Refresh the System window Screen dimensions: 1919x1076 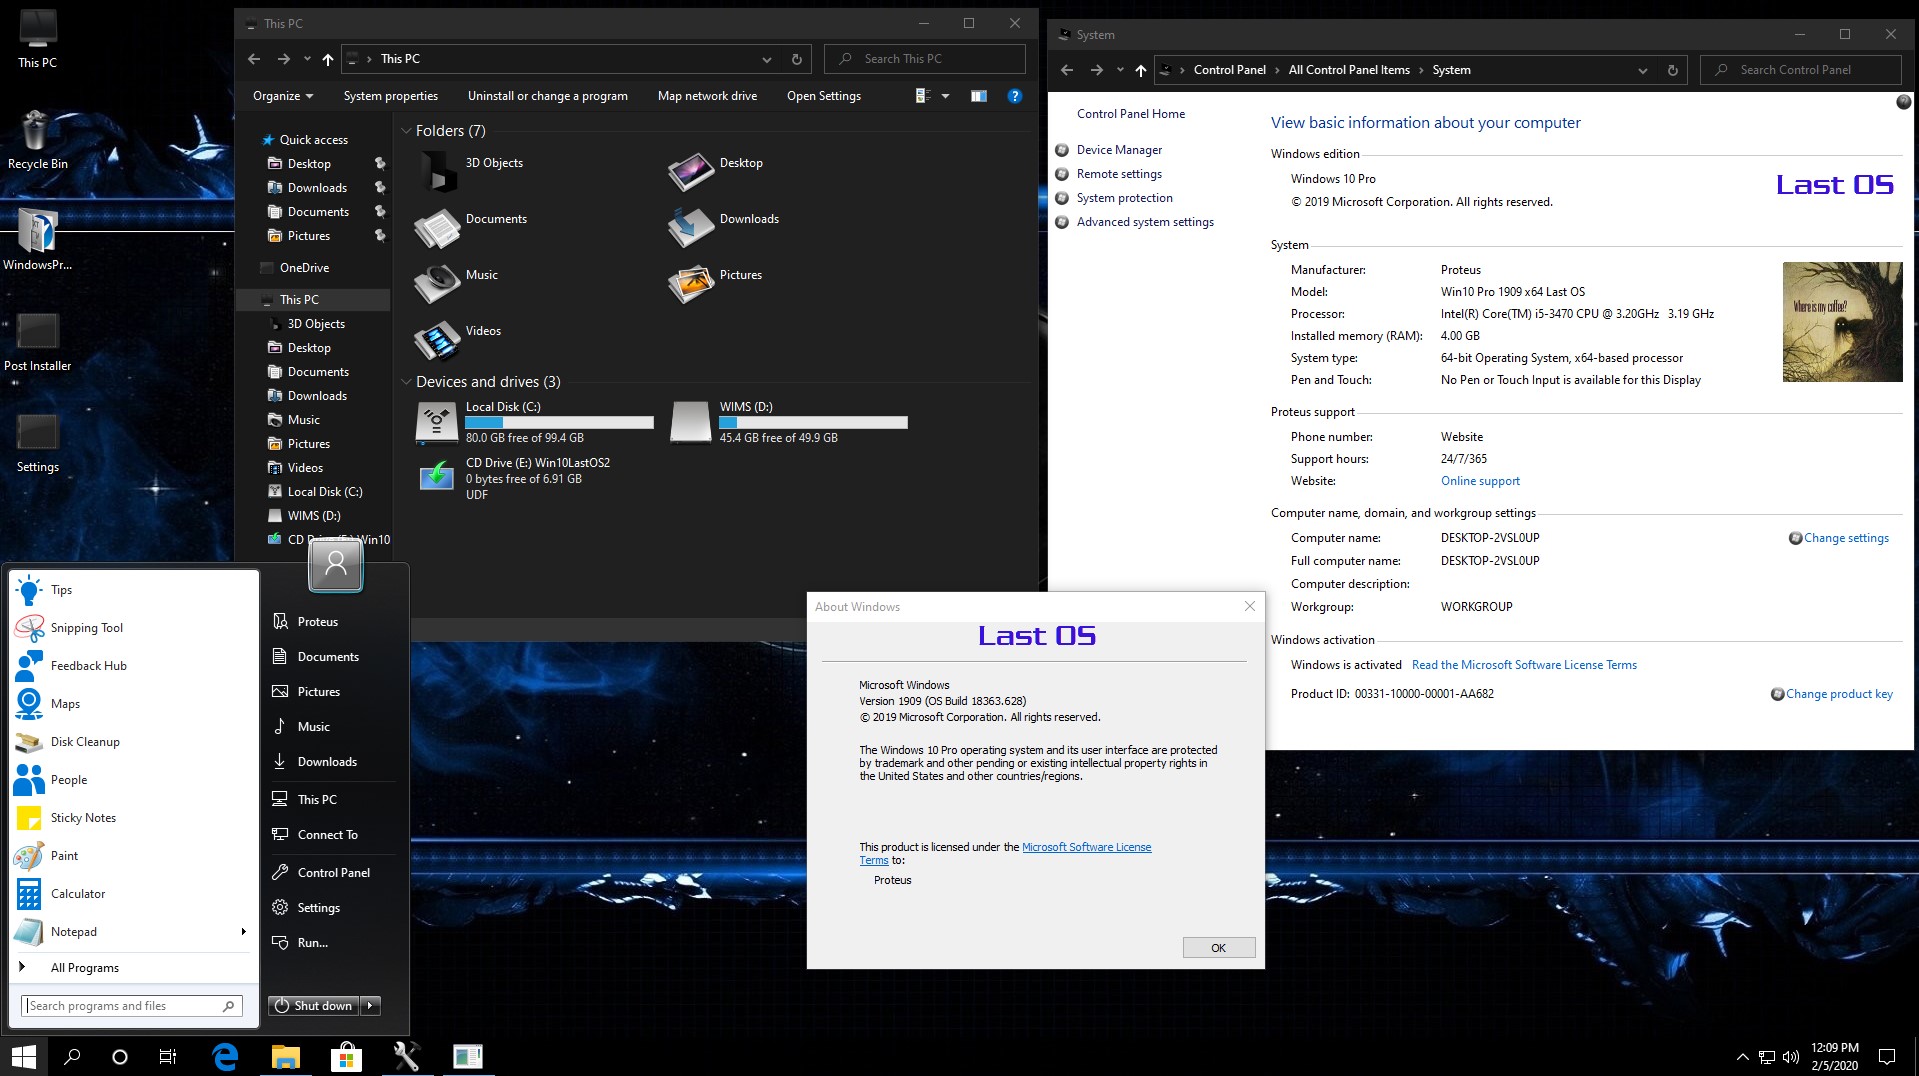pos(1672,70)
